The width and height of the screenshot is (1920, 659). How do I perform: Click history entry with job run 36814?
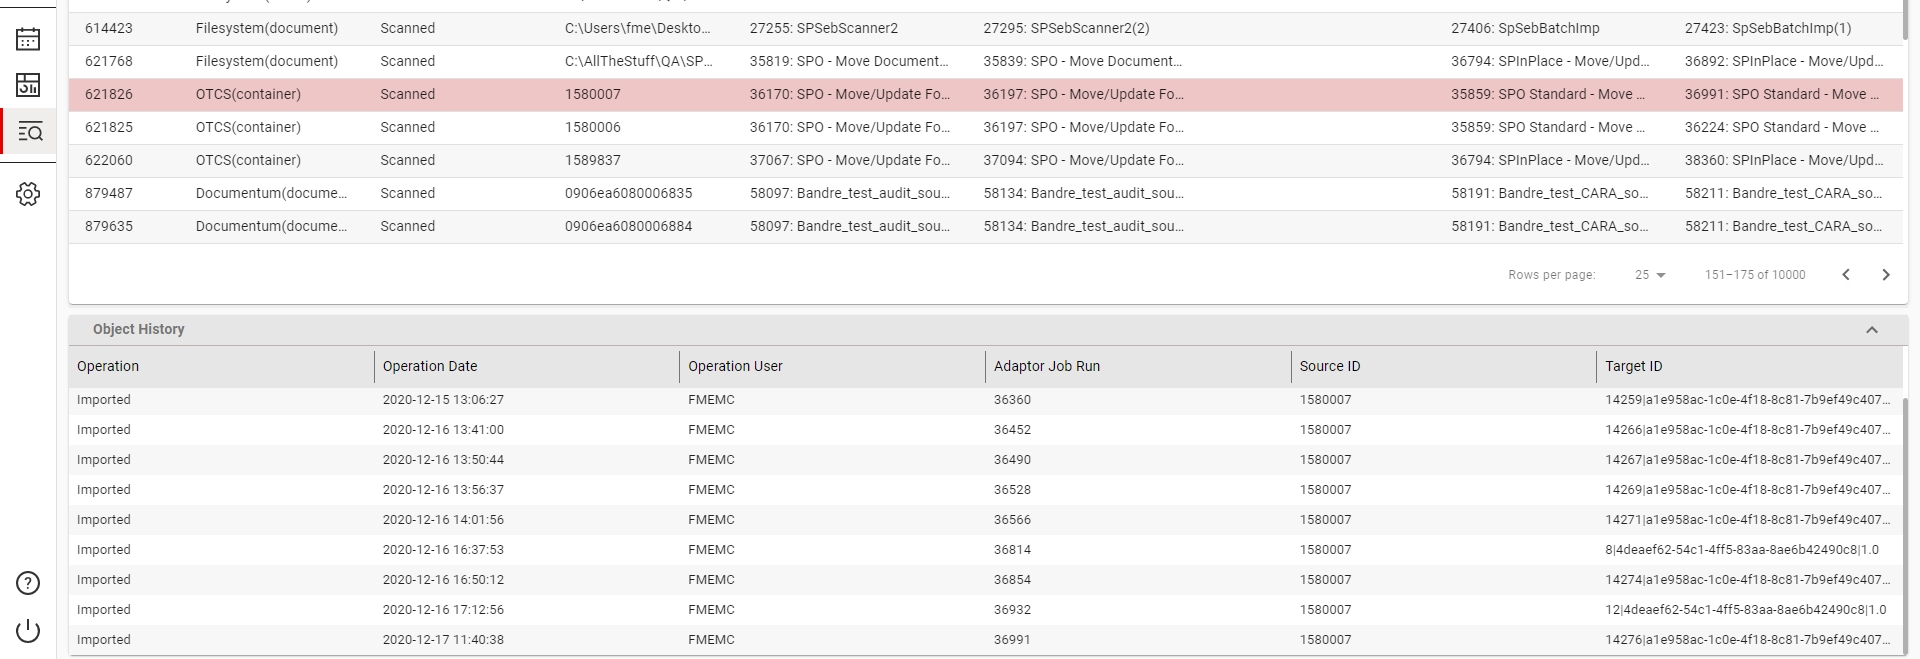click(x=1012, y=550)
